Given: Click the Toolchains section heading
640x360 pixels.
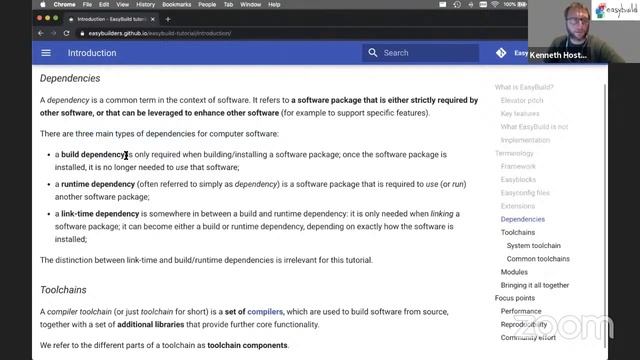Looking at the screenshot, I should tap(63, 290).
